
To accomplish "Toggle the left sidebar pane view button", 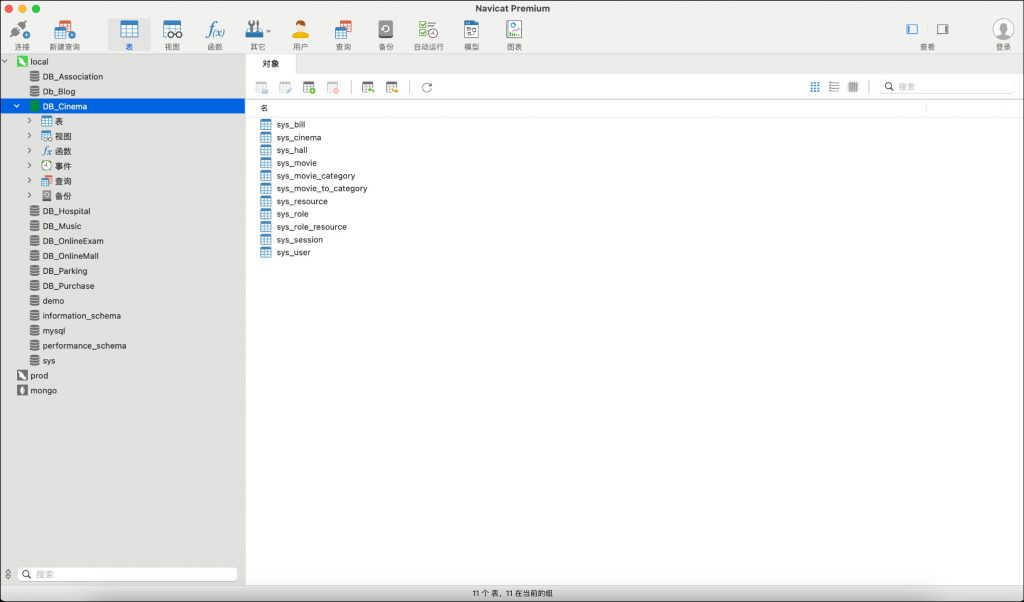I will click(x=912, y=30).
